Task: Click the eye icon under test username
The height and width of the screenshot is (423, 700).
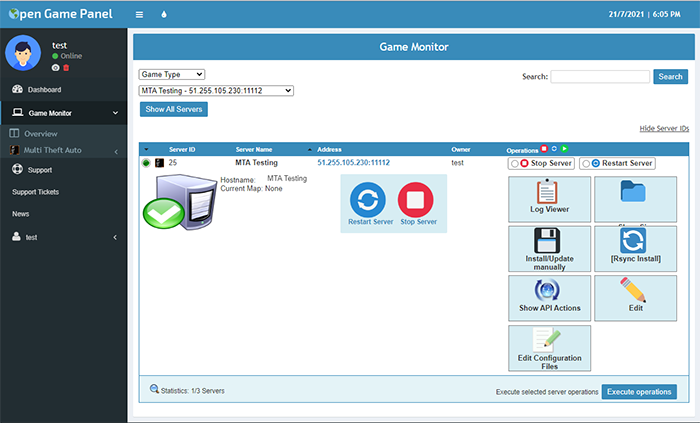Action: tap(55, 68)
